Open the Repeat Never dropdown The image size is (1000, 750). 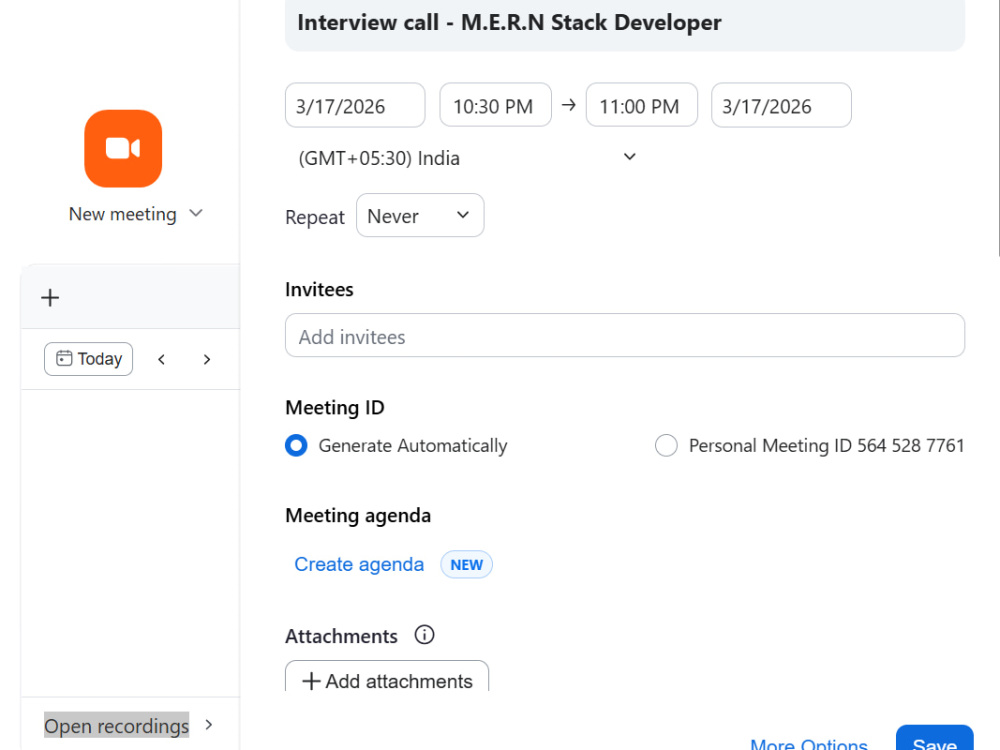[420, 216]
